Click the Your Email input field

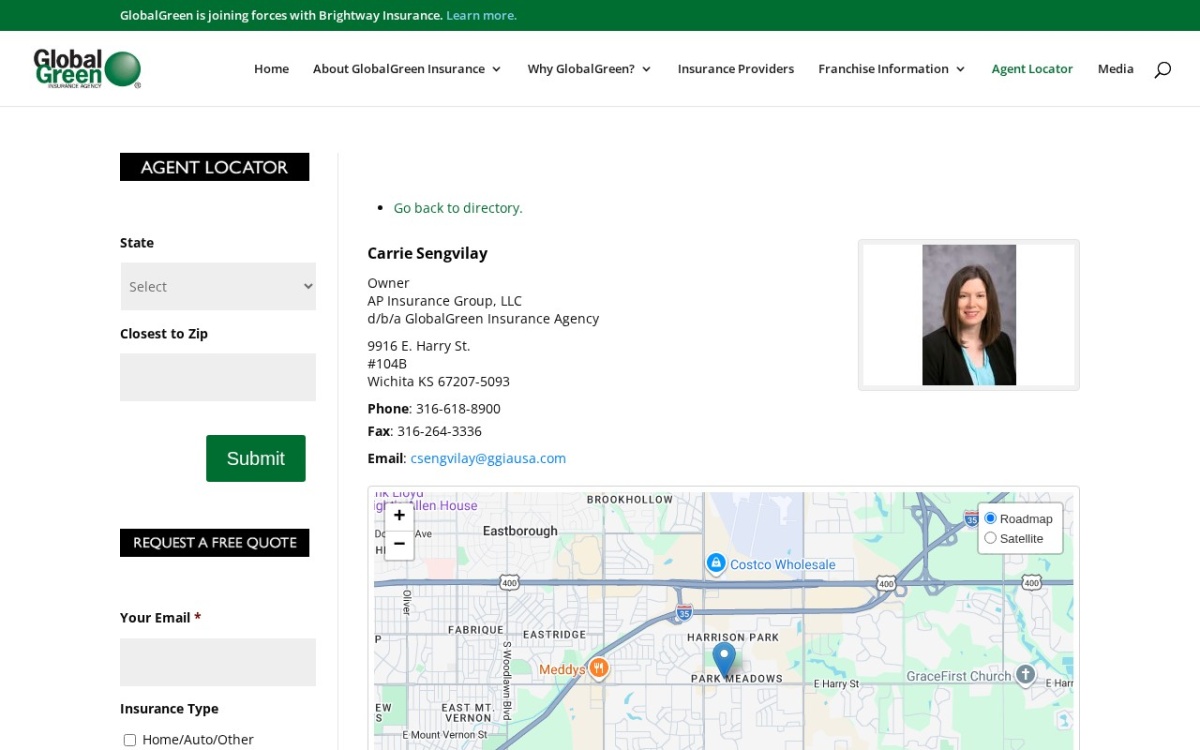click(x=218, y=662)
